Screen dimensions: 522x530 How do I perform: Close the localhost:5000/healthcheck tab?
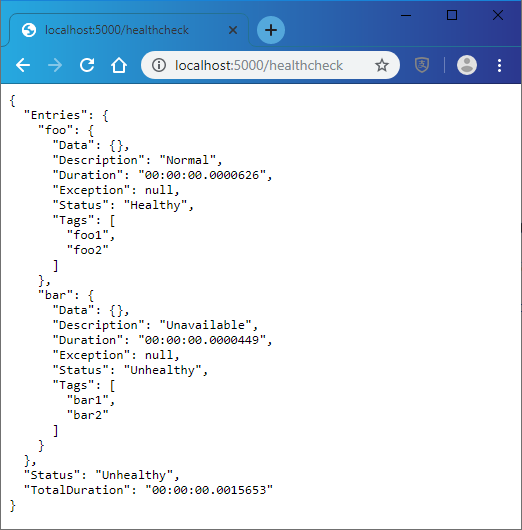pyautogui.click(x=233, y=30)
